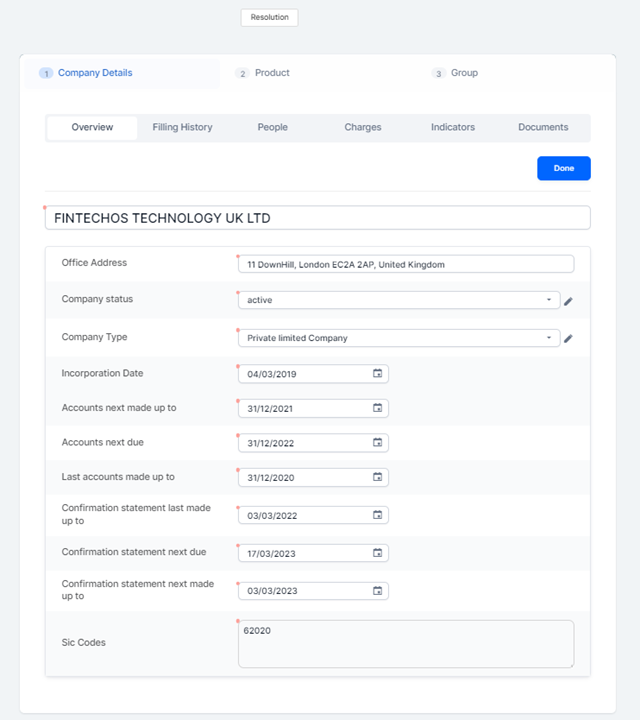Open calendar for Confirmation statement next due
The image size is (640, 720).
378,553
